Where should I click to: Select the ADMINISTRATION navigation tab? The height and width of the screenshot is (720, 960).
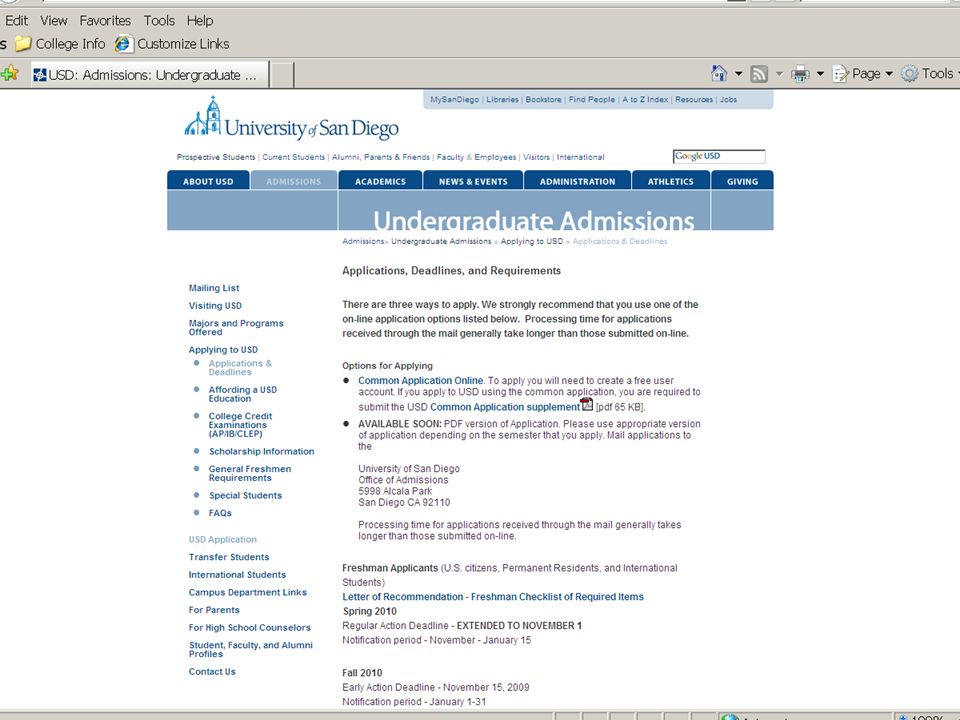(x=577, y=181)
